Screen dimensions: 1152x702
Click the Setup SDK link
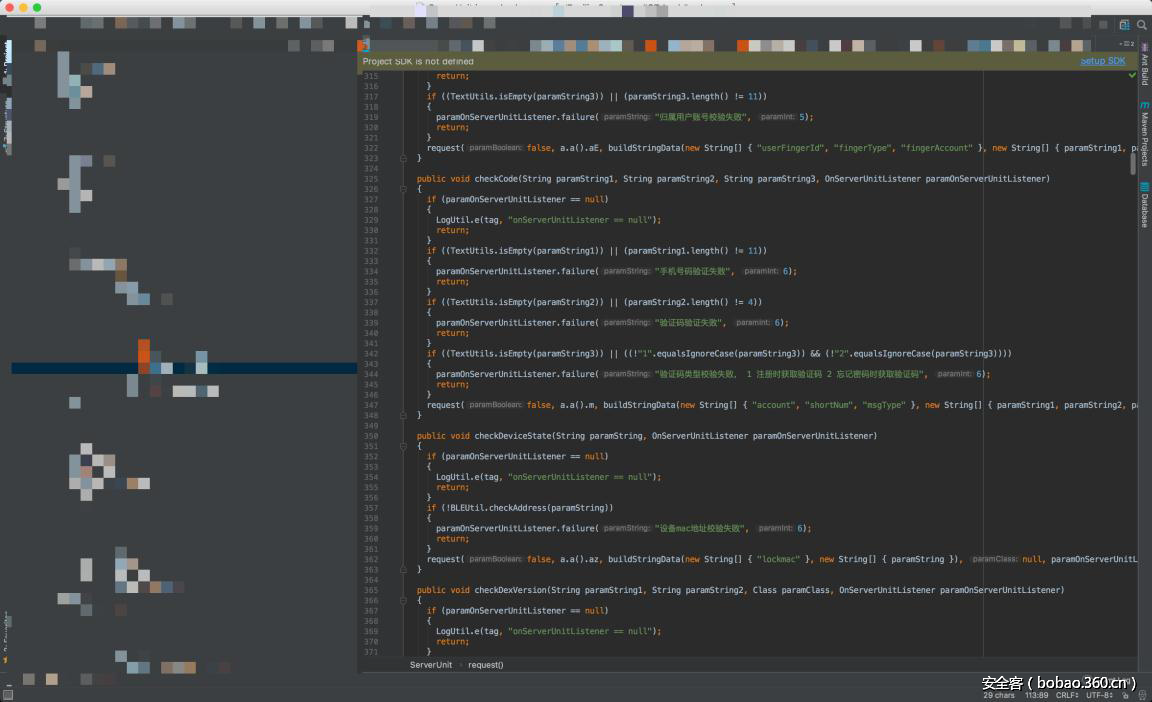click(1102, 61)
